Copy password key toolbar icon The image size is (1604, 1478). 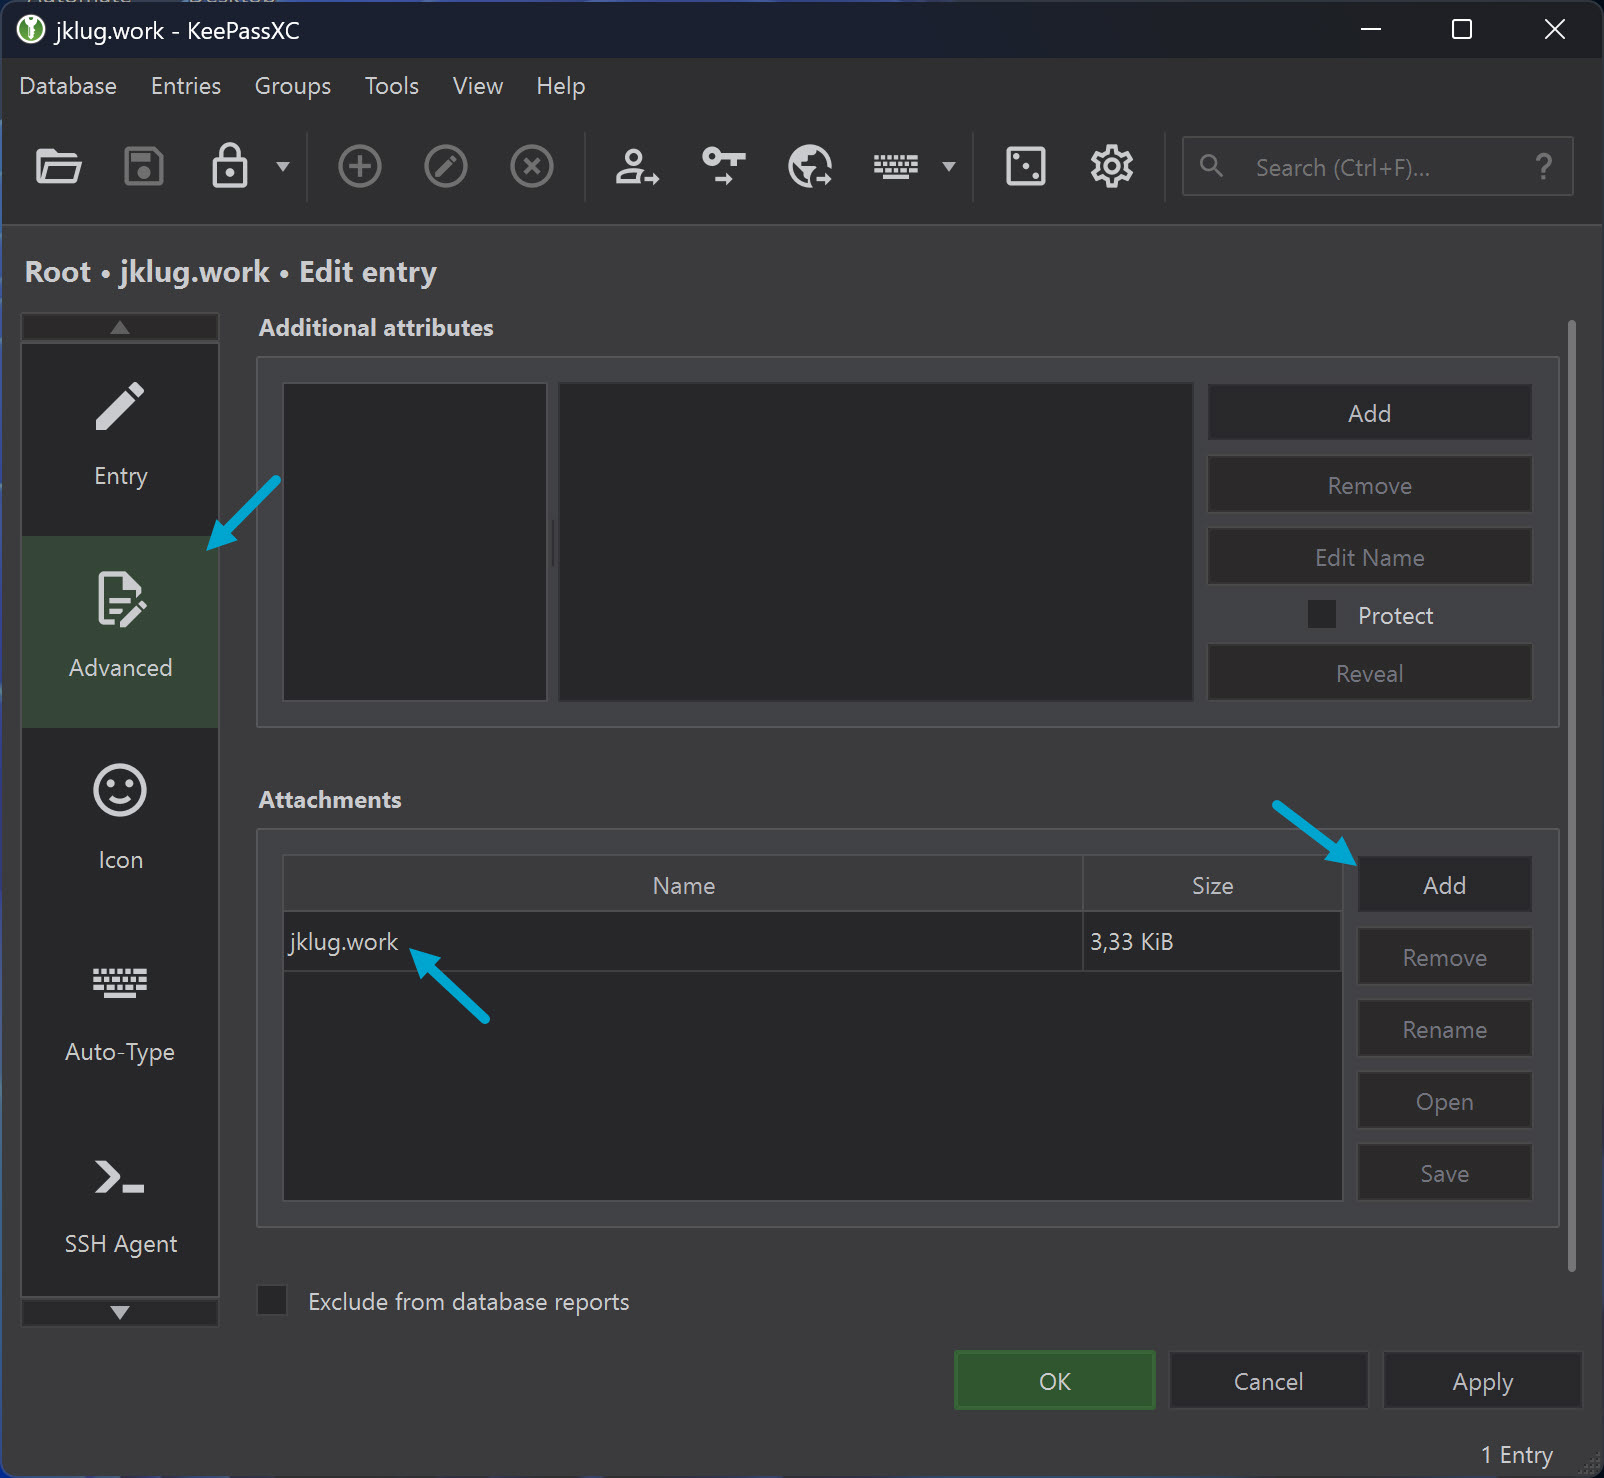pos(724,166)
